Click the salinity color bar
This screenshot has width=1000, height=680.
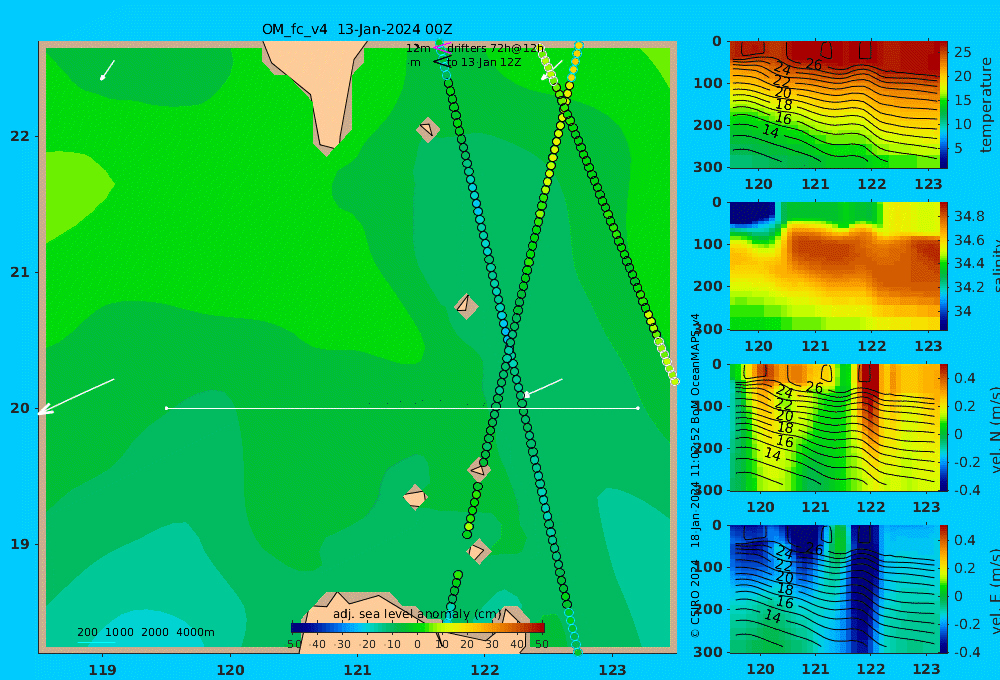point(944,266)
